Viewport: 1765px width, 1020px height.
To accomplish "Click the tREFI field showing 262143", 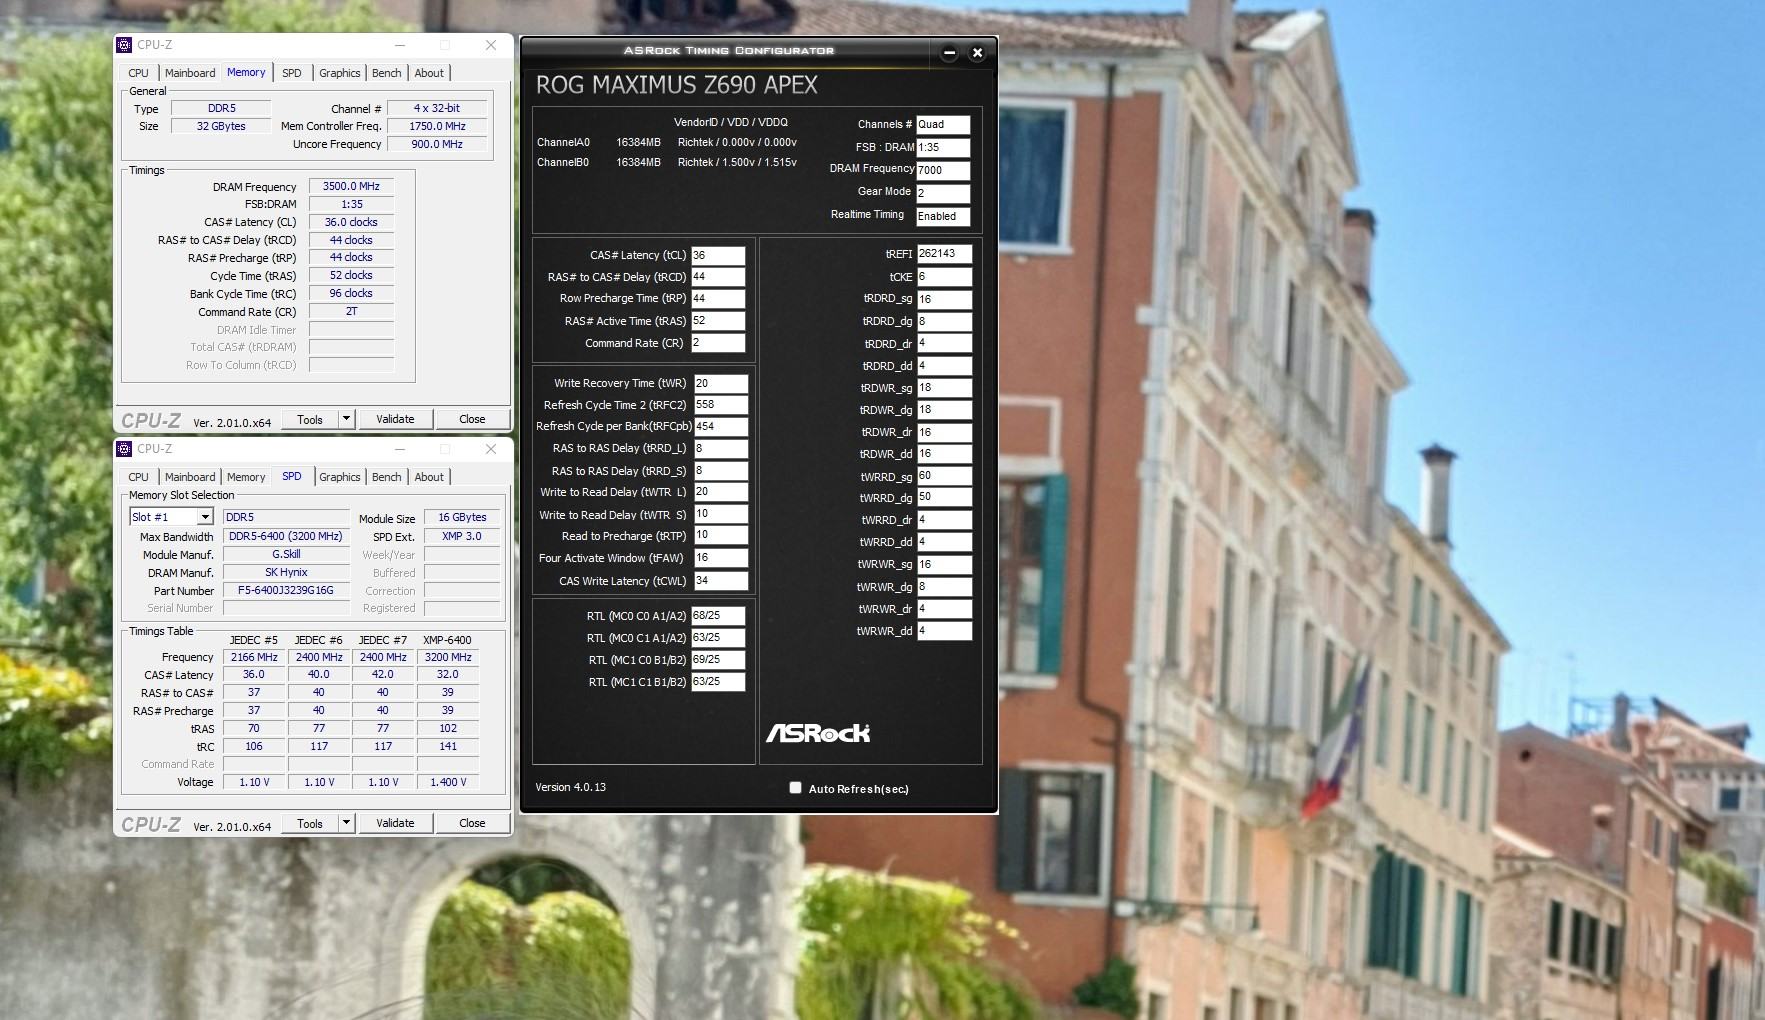I will click(944, 254).
